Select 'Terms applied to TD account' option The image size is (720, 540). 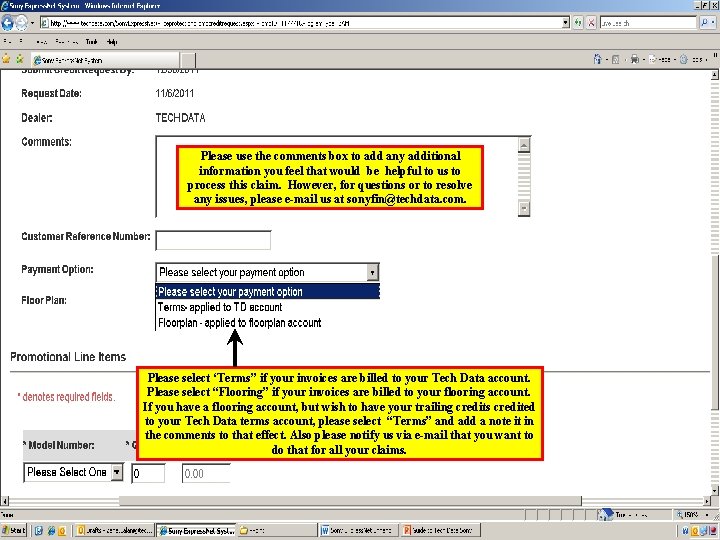point(220,307)
